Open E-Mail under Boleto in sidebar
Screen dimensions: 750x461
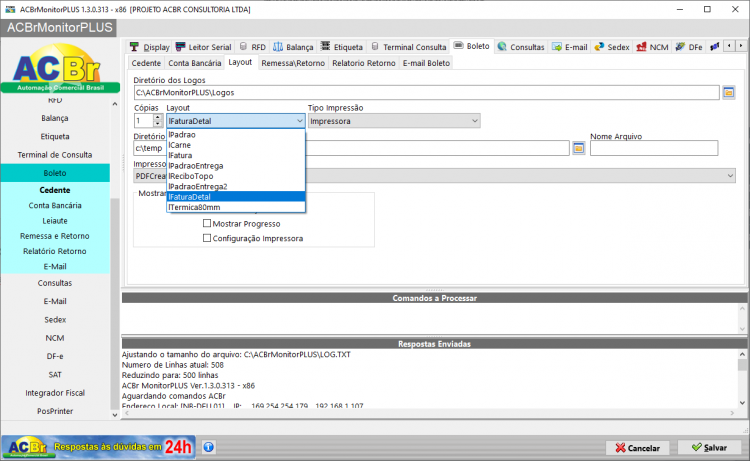coord(55,267)
